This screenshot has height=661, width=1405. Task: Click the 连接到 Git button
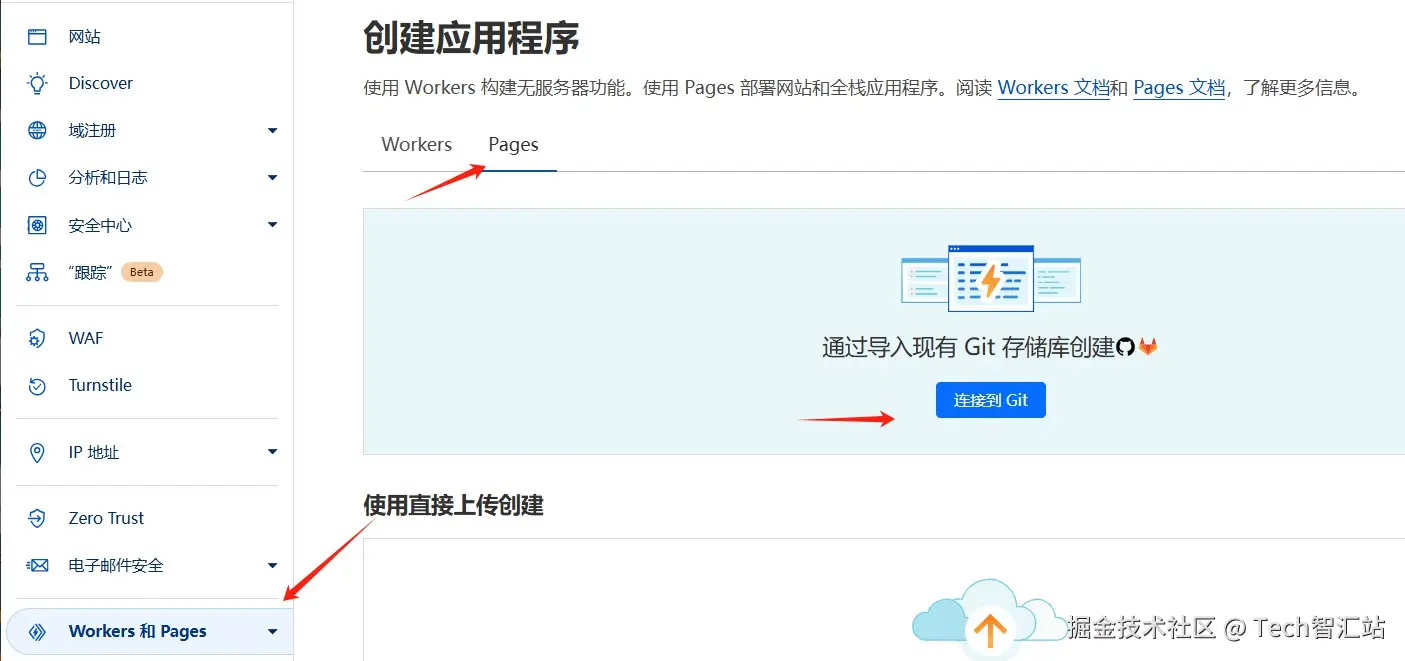[990, 400]
